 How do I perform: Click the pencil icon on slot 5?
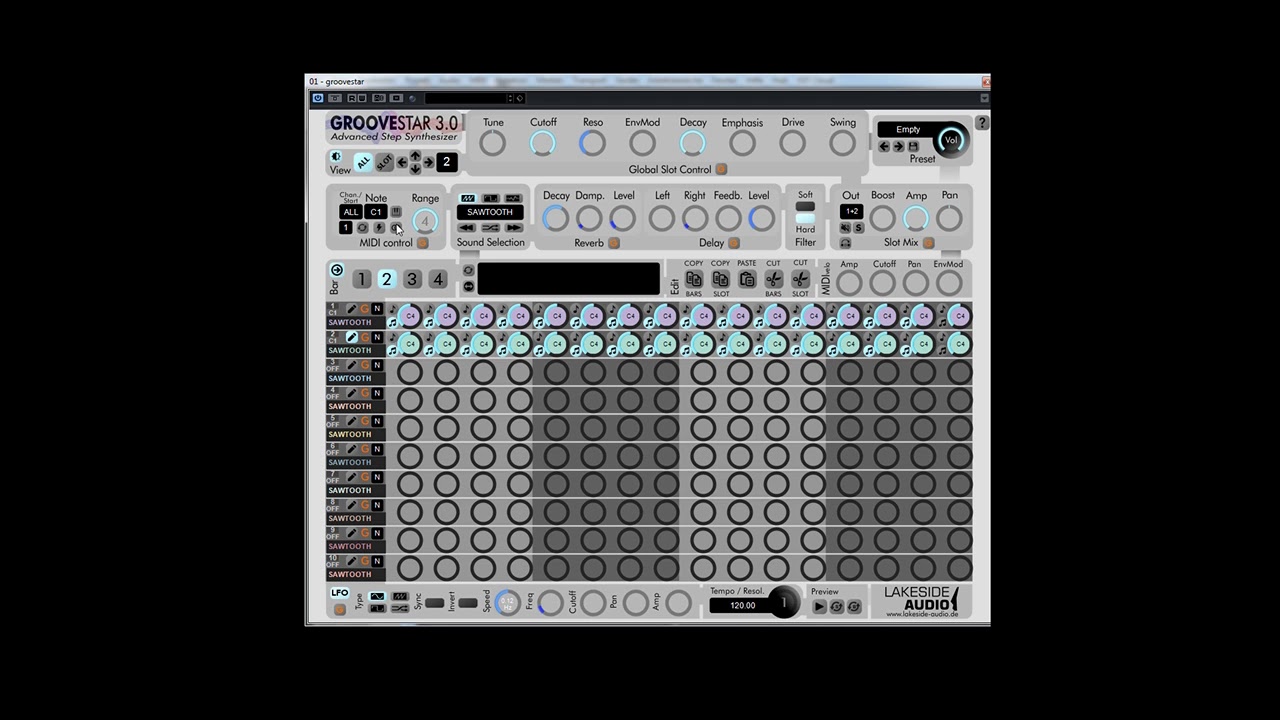pos(351,421)
